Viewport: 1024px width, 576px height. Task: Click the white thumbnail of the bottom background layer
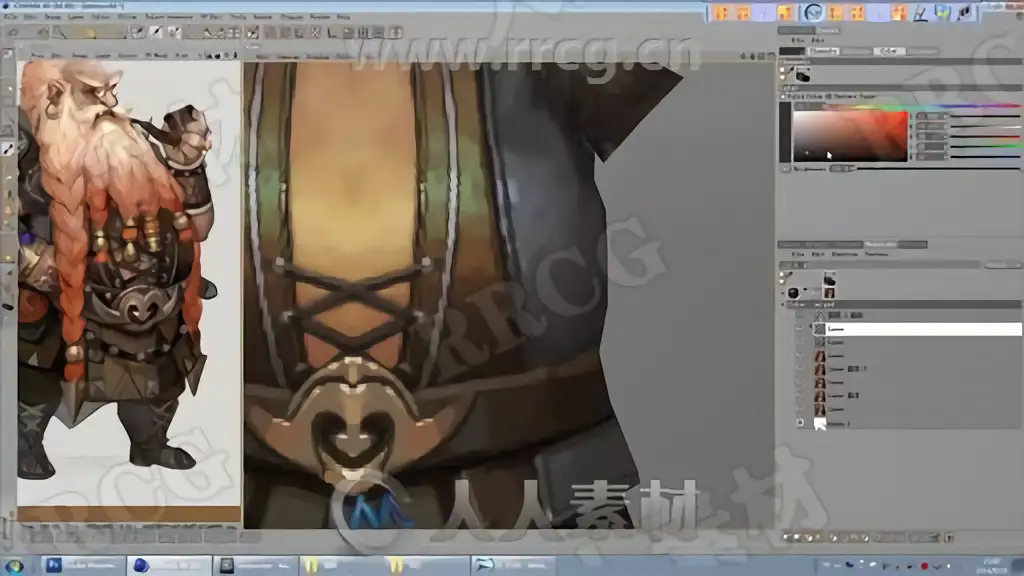(820, 423)
